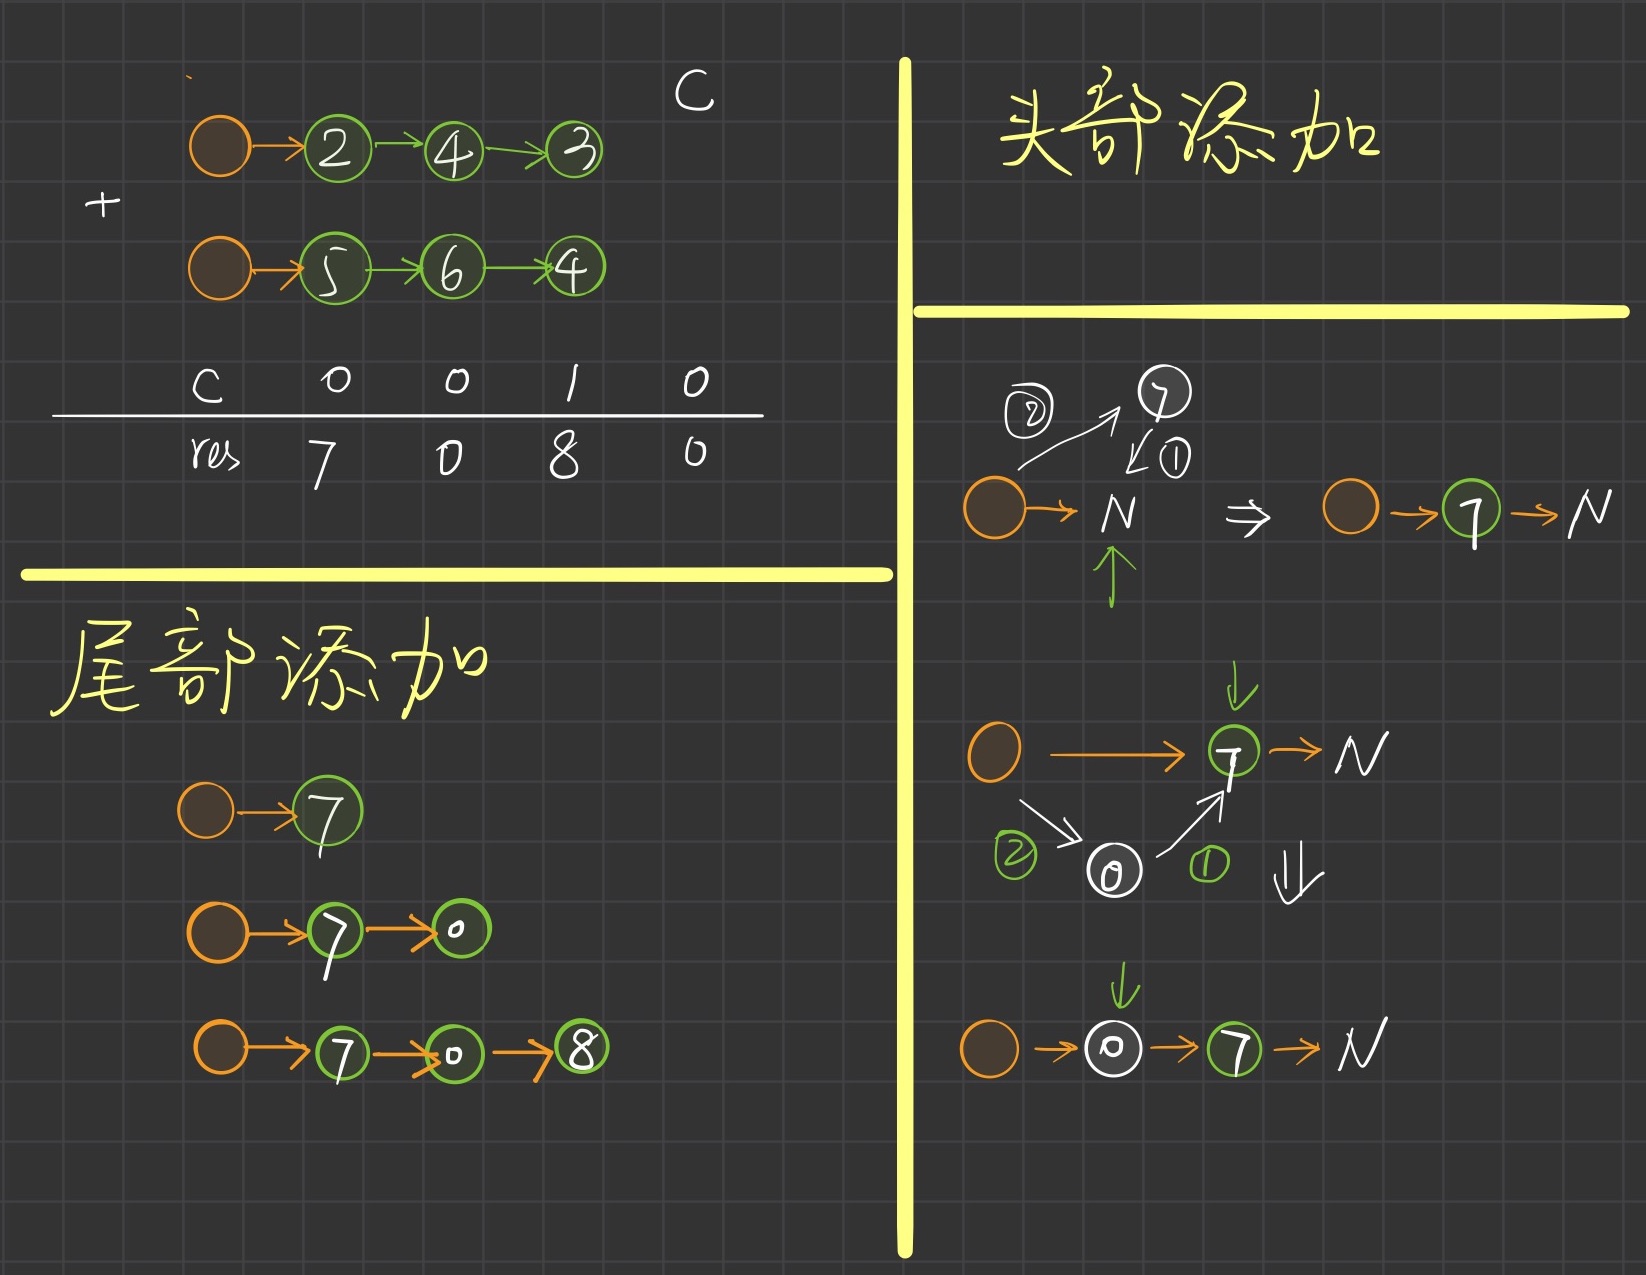Click the "res" row label

tap(215, 454)
